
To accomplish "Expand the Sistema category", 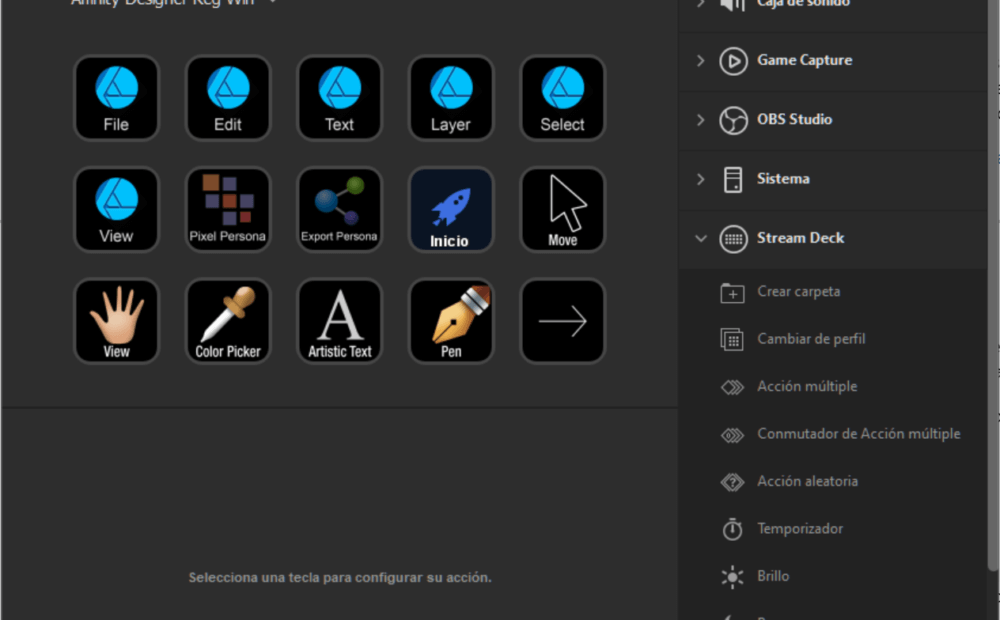I will click(x=700, y=179).
